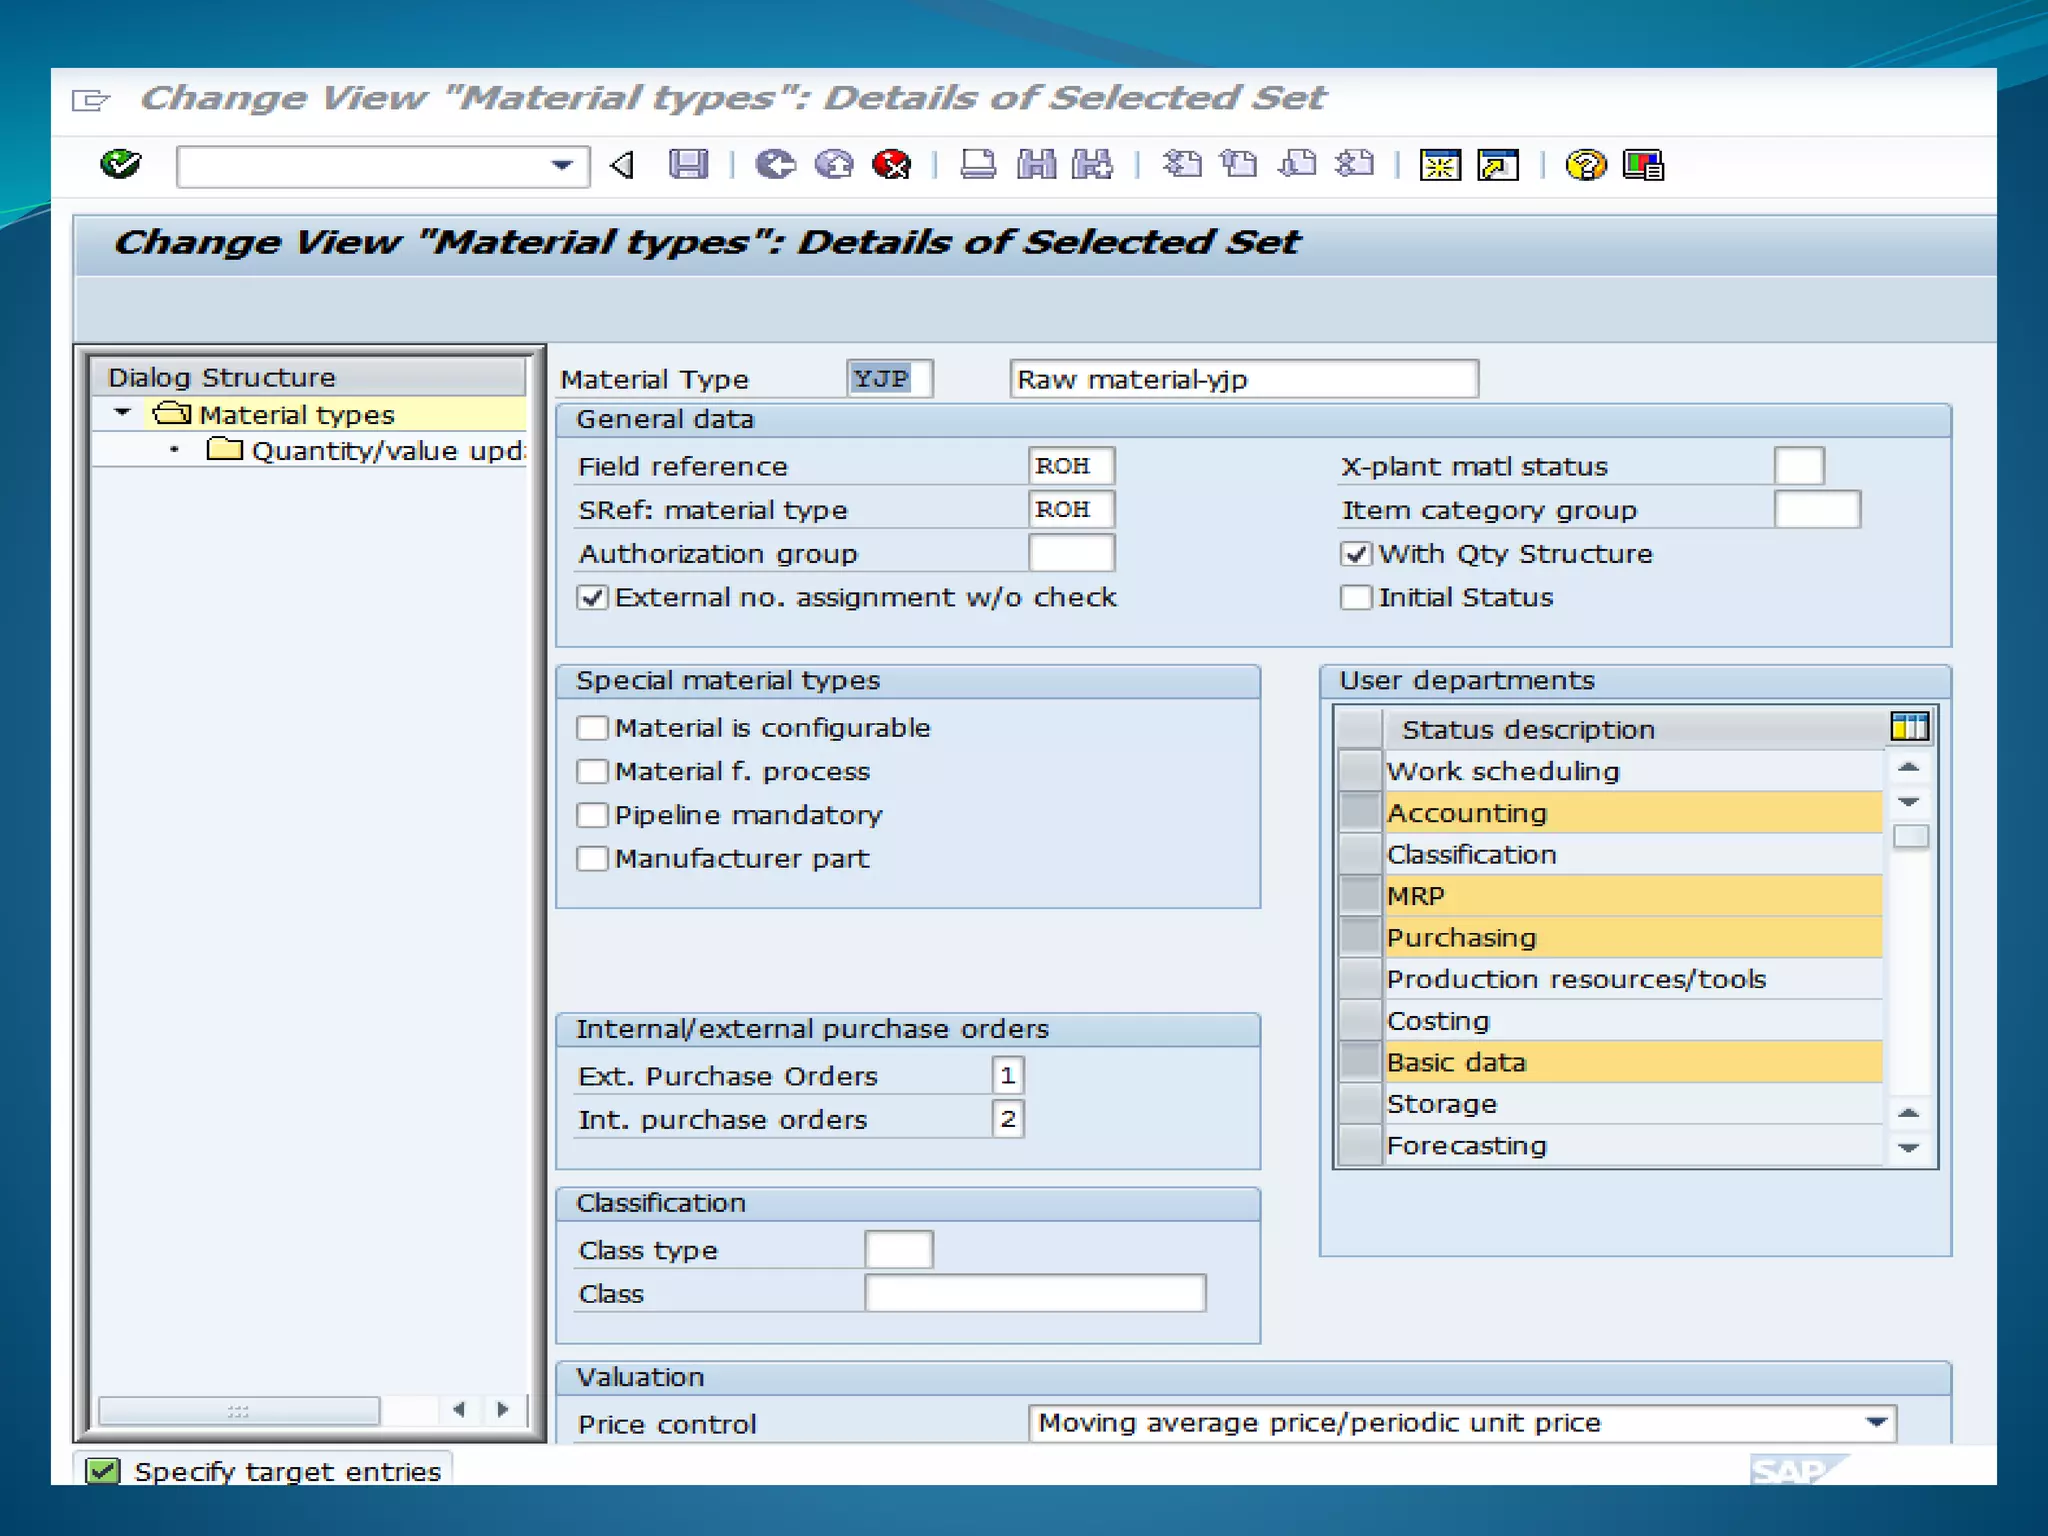Click the yellow Help question mark icon
2048x1536 pixels.
coord(1585,164)
